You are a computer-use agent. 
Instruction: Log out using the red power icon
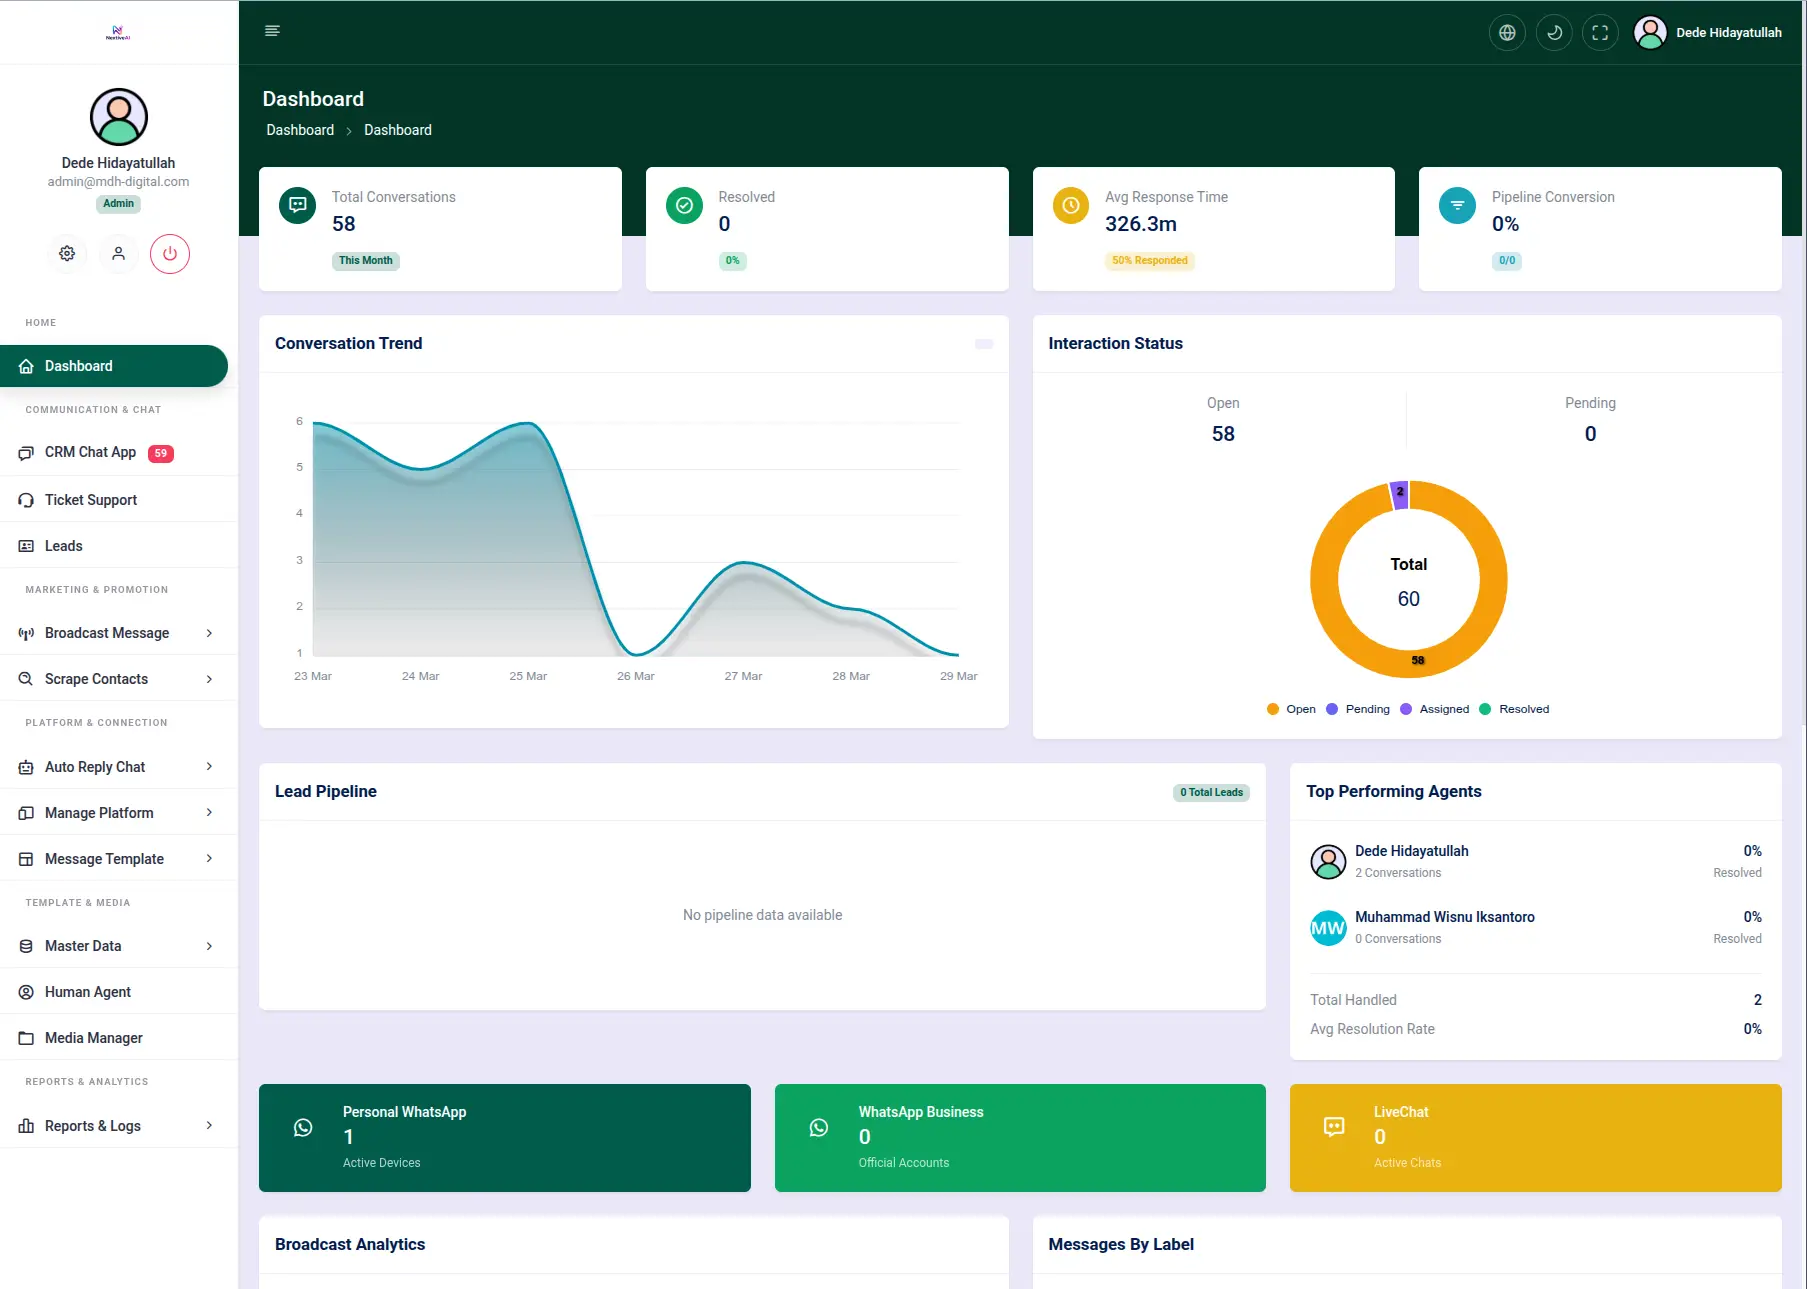tap(170, 254)
